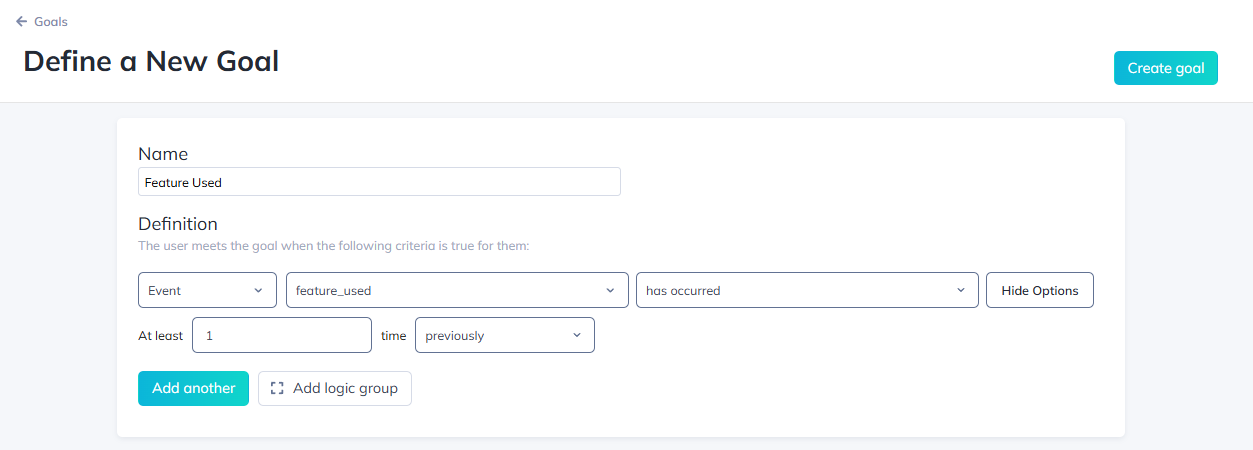Open the Goals breadcrumb link
Viewport: 1253px width, 450px height.
(50, 21)
